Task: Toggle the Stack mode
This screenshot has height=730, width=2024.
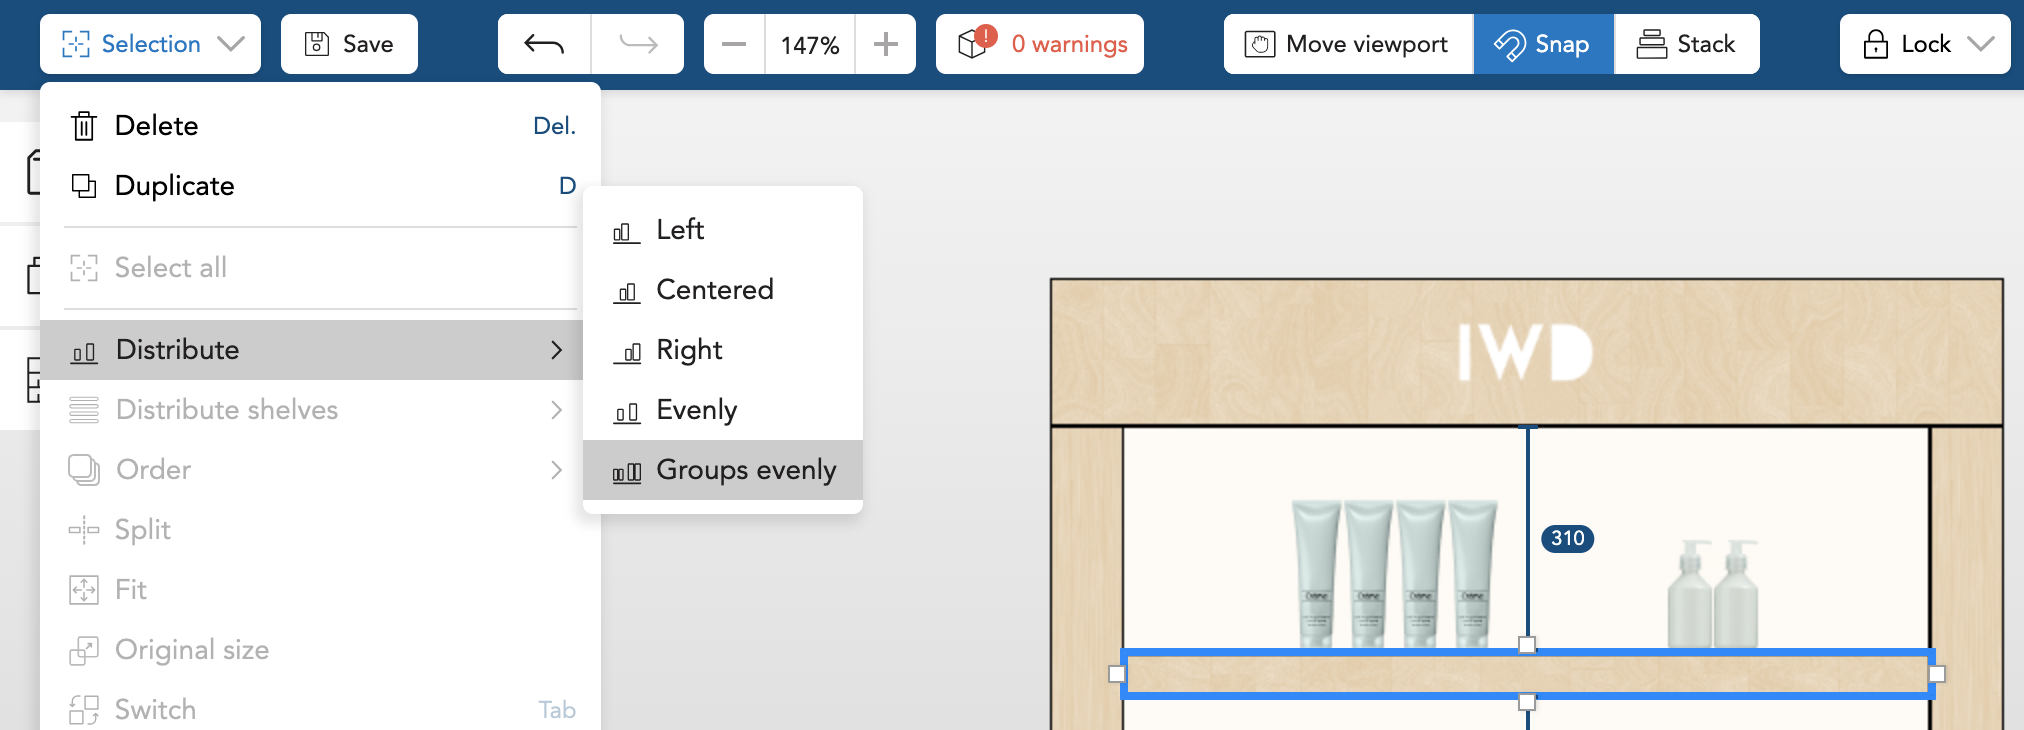Action: (x=1687, y=44)
